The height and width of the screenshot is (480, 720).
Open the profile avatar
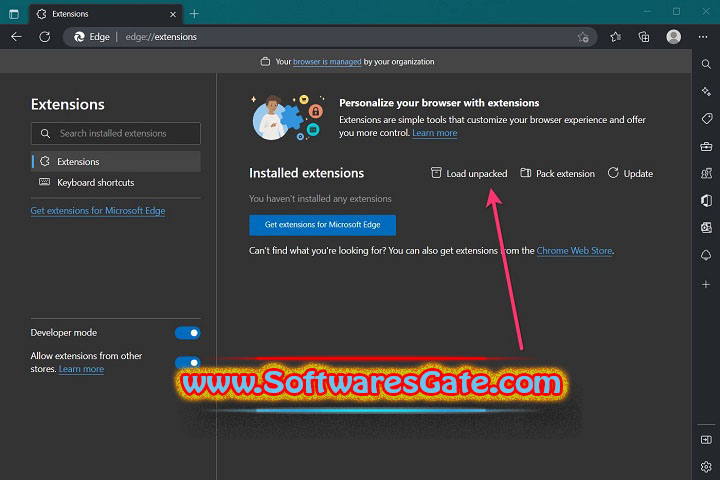click(673, 37)
